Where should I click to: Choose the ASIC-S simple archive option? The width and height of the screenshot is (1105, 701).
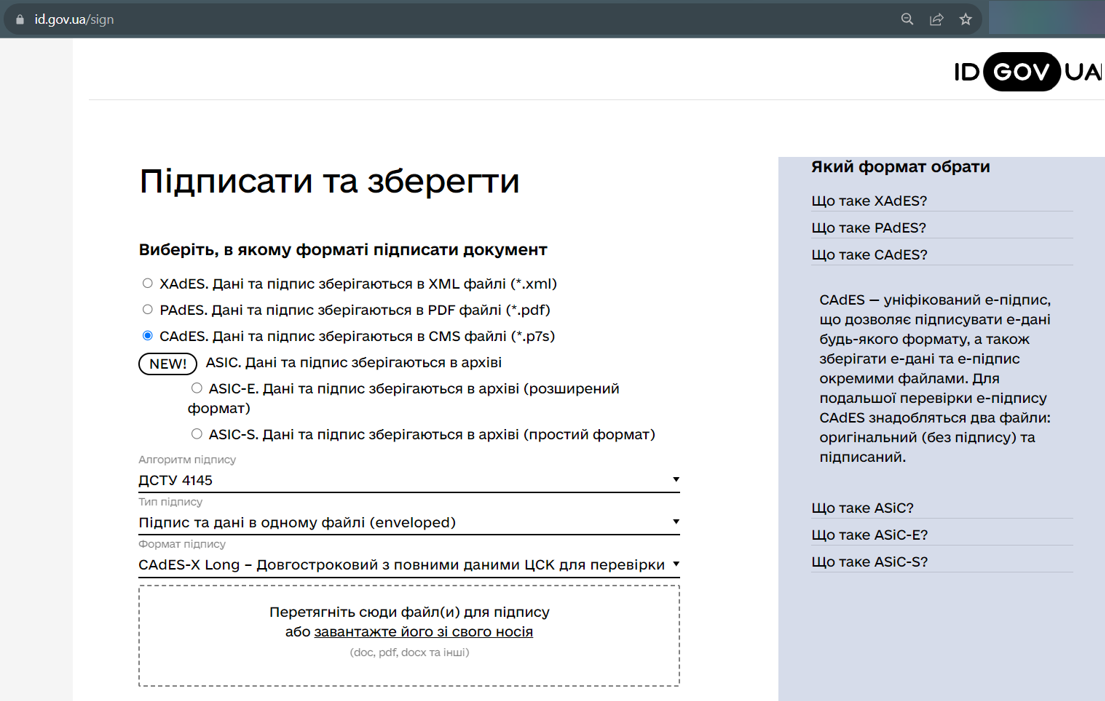[197, 434]
